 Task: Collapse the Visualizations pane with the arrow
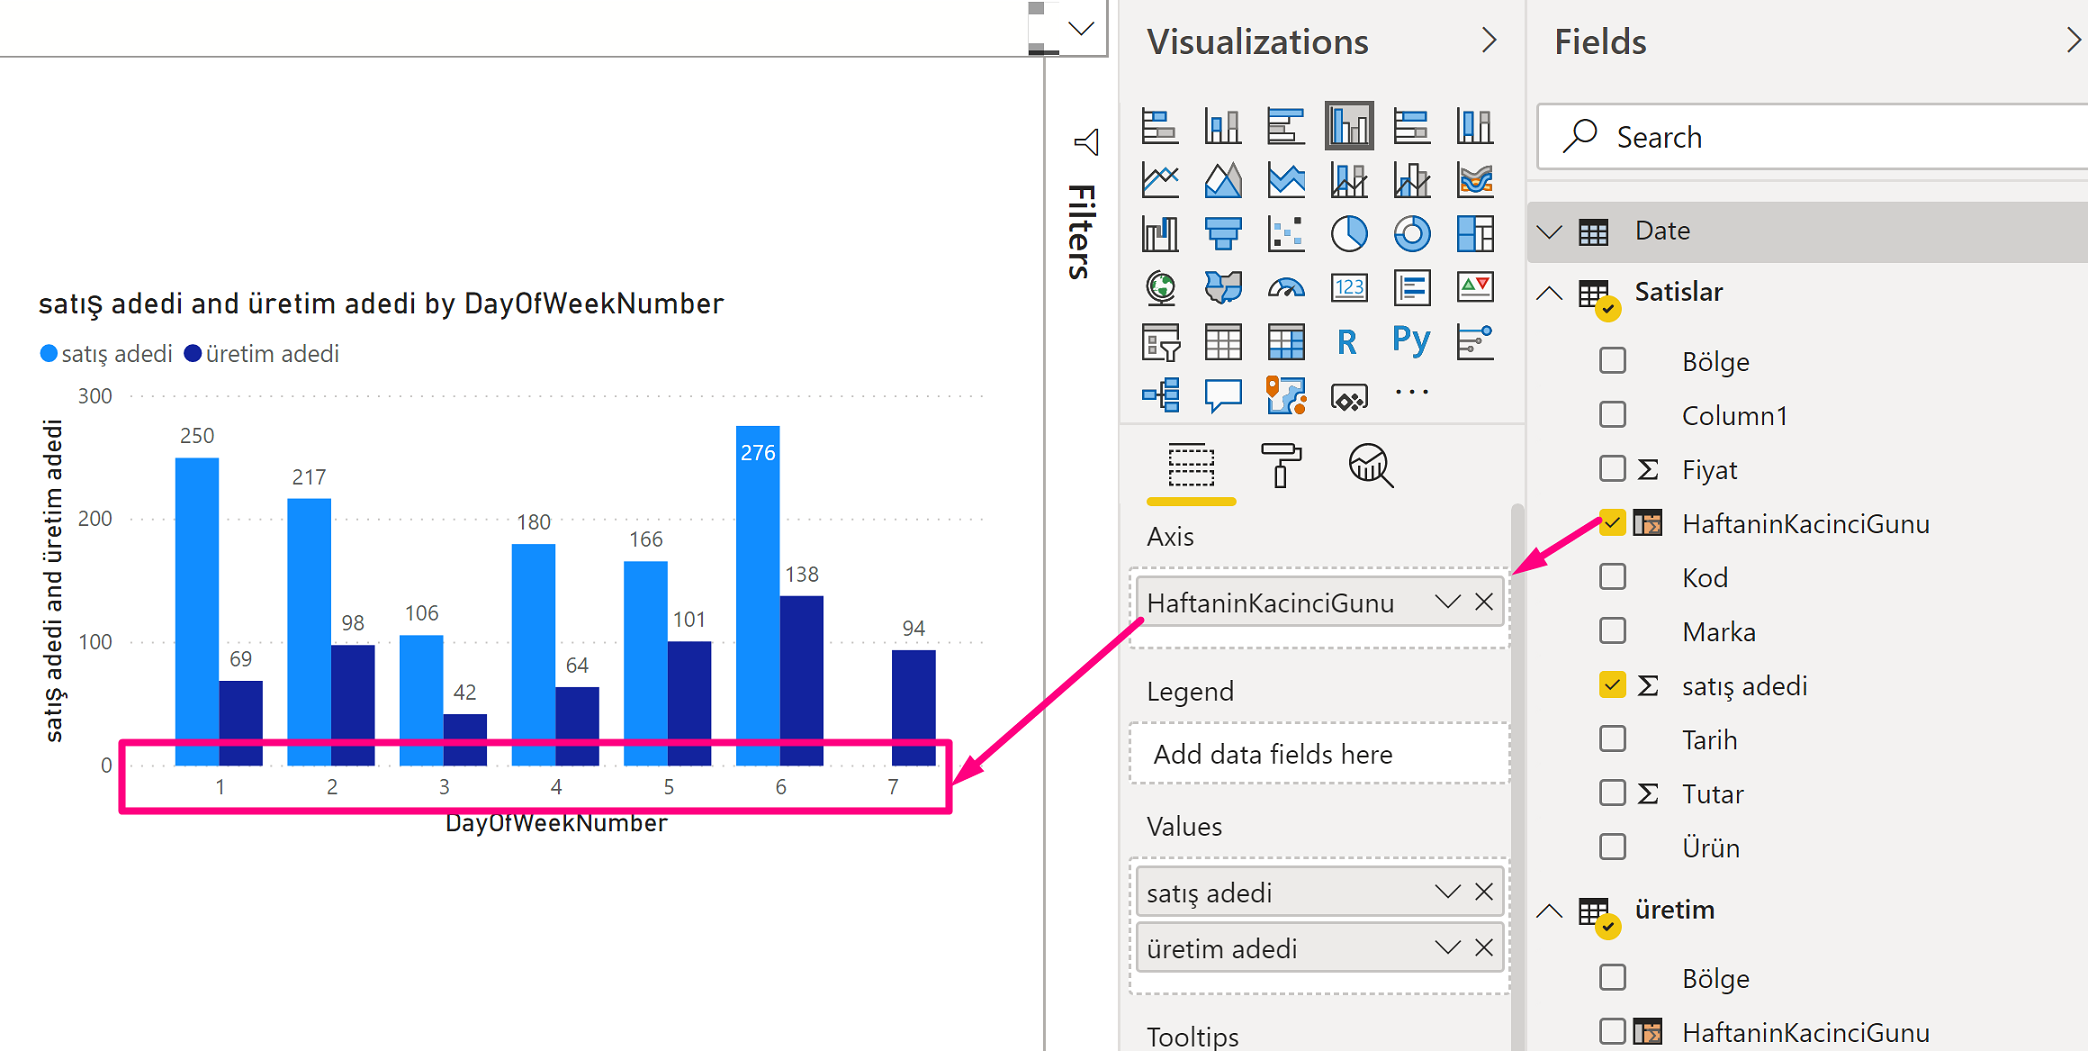pyautogui.click(x=1489, y=41)
